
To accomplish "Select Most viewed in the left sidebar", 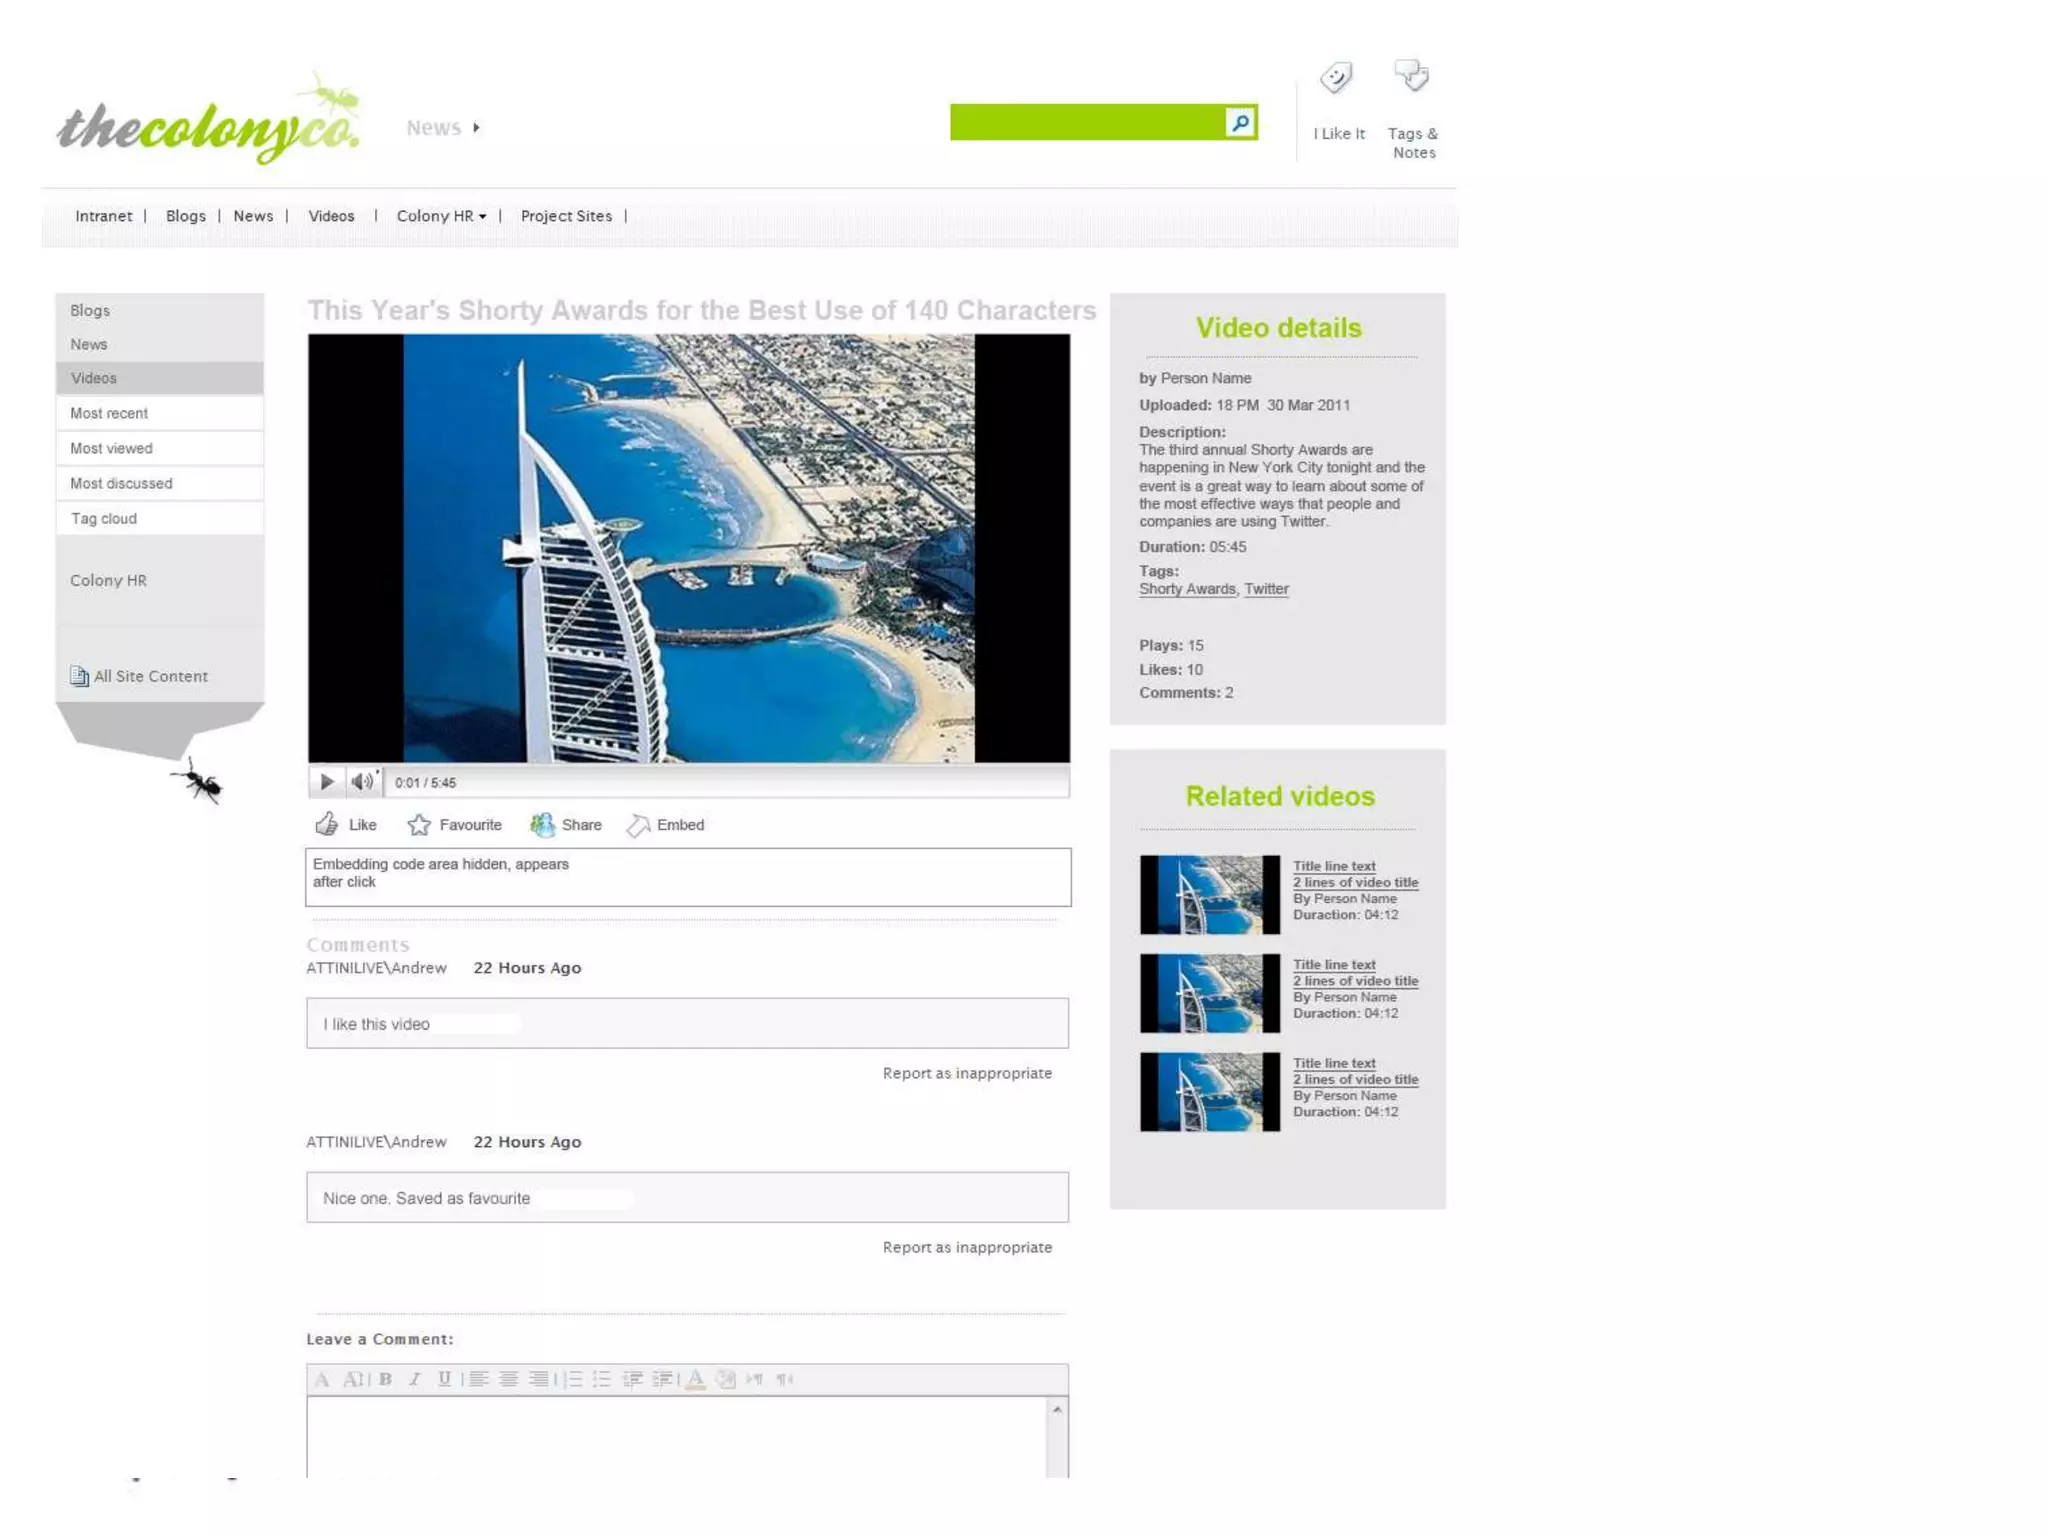I will [x=112, y=448].
